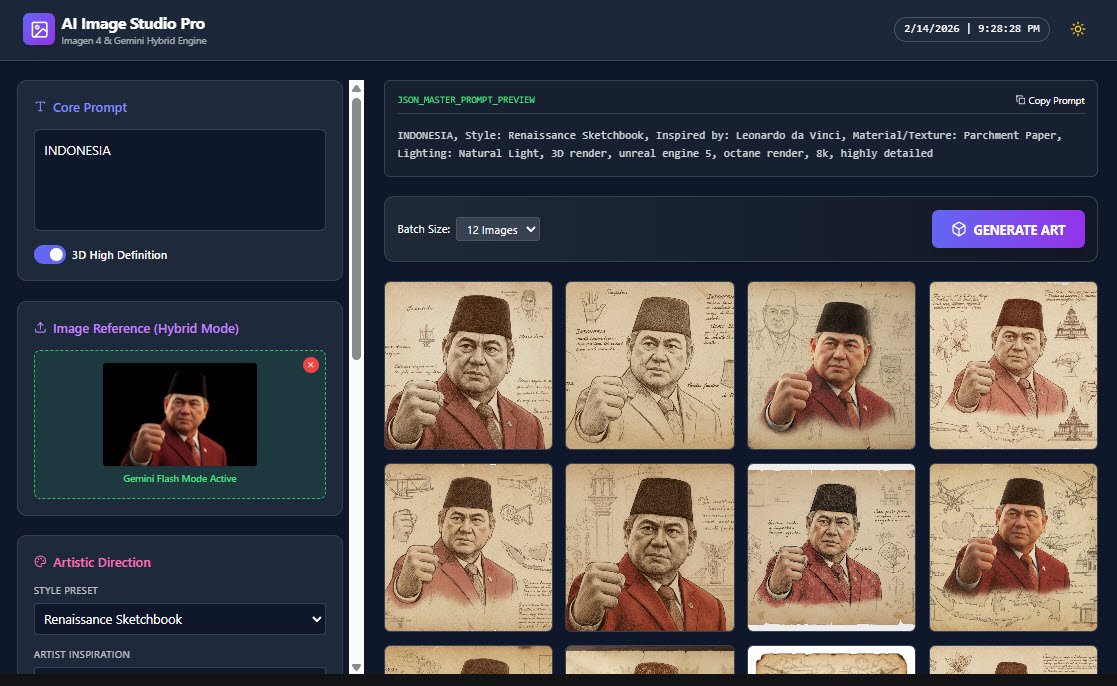Image resolution: width=1117 pixels, height=686 pixels.
Task: Click the GENERATE ART button
Action: pyautogui.click(x=1008, y=229)
